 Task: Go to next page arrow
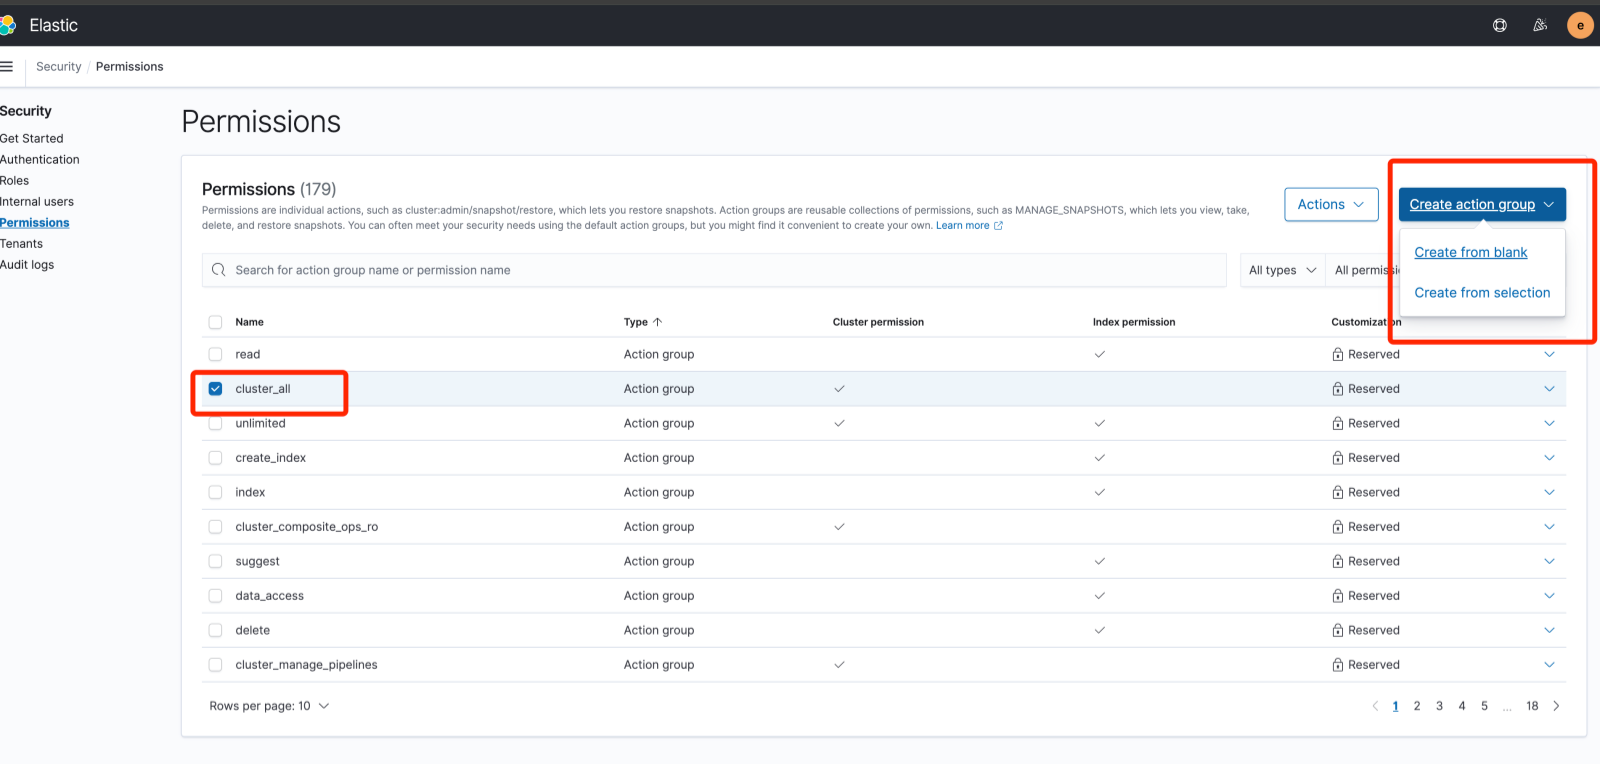(x=1556, y=706)
